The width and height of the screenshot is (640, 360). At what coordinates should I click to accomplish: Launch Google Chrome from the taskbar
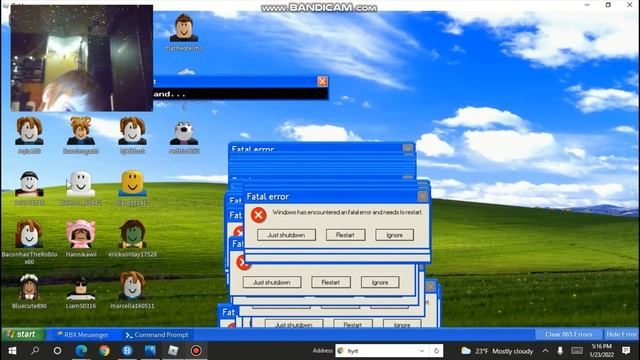[104, 351]
